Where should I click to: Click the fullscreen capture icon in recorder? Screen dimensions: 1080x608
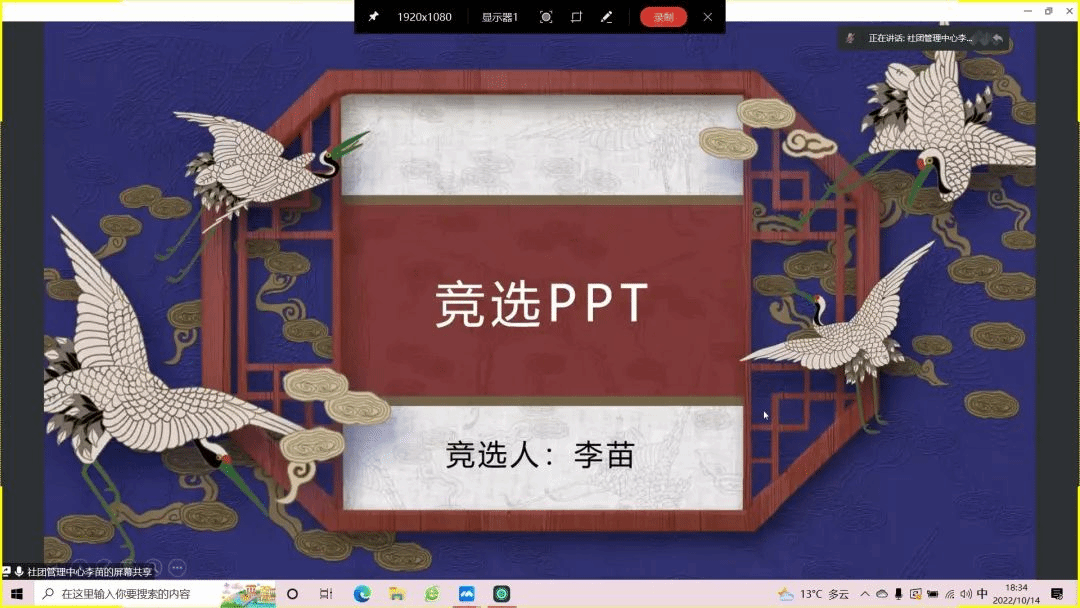point(546,17)
